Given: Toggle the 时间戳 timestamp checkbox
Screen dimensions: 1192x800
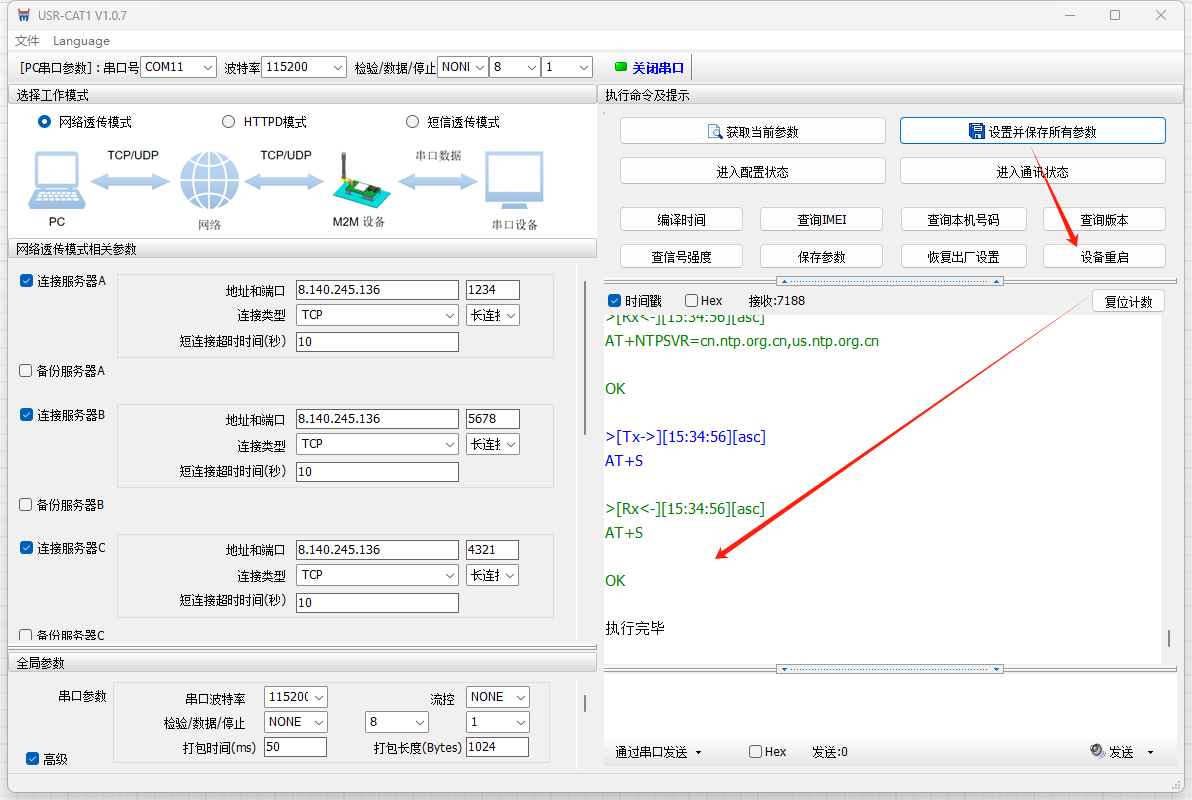Looking at the screenshot, I should pos(615,301).
